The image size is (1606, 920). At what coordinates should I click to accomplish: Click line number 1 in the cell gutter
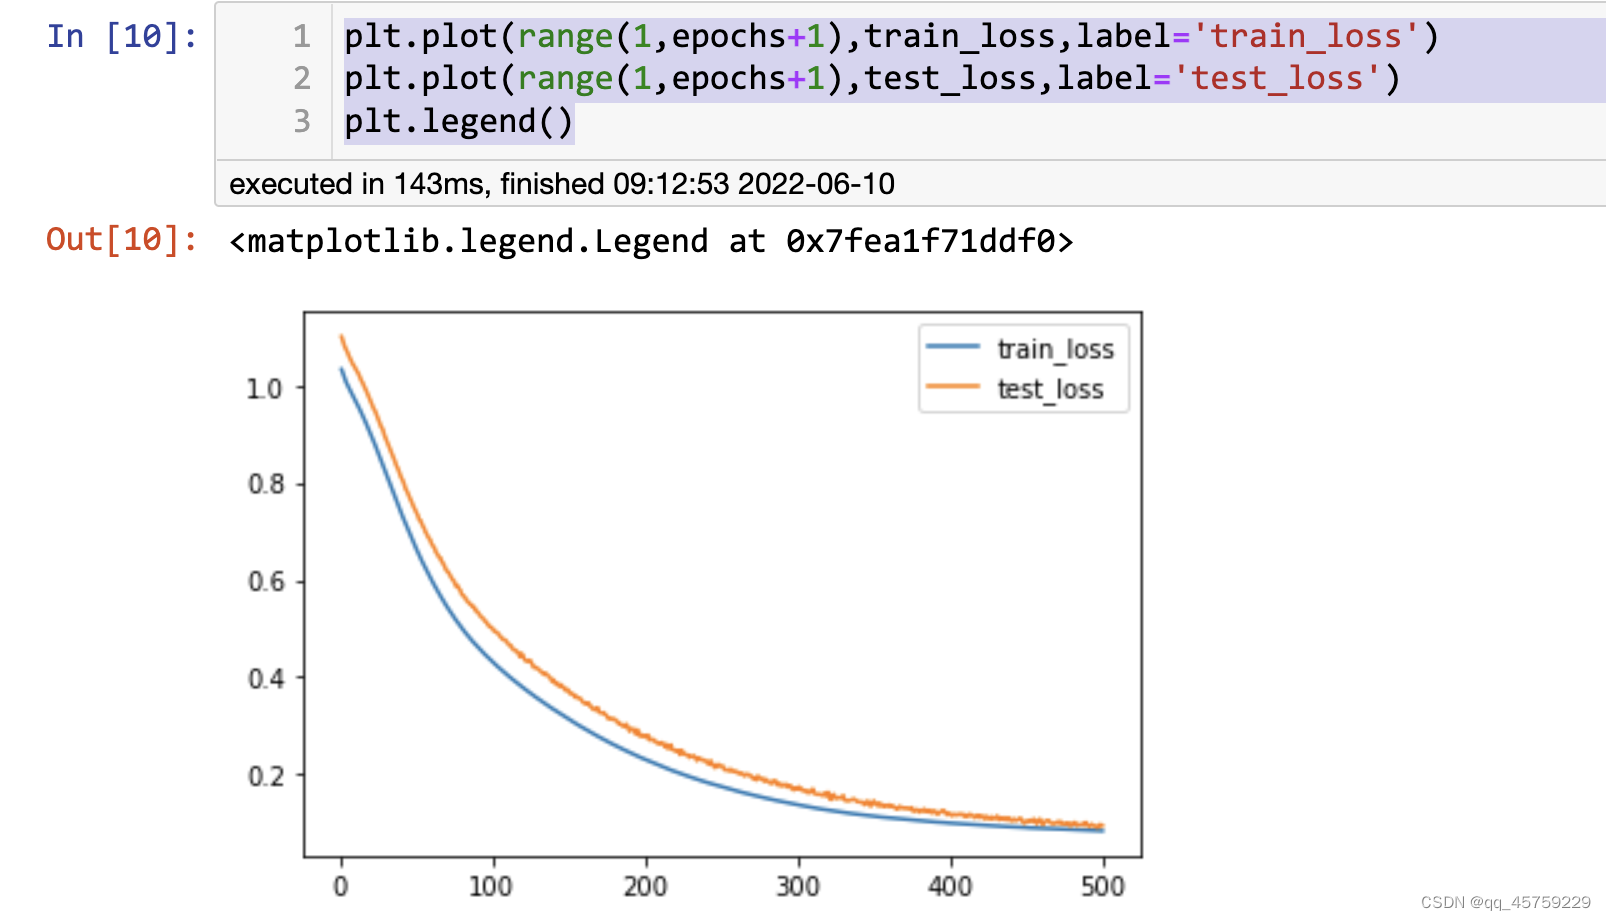[x=302, y=37]
